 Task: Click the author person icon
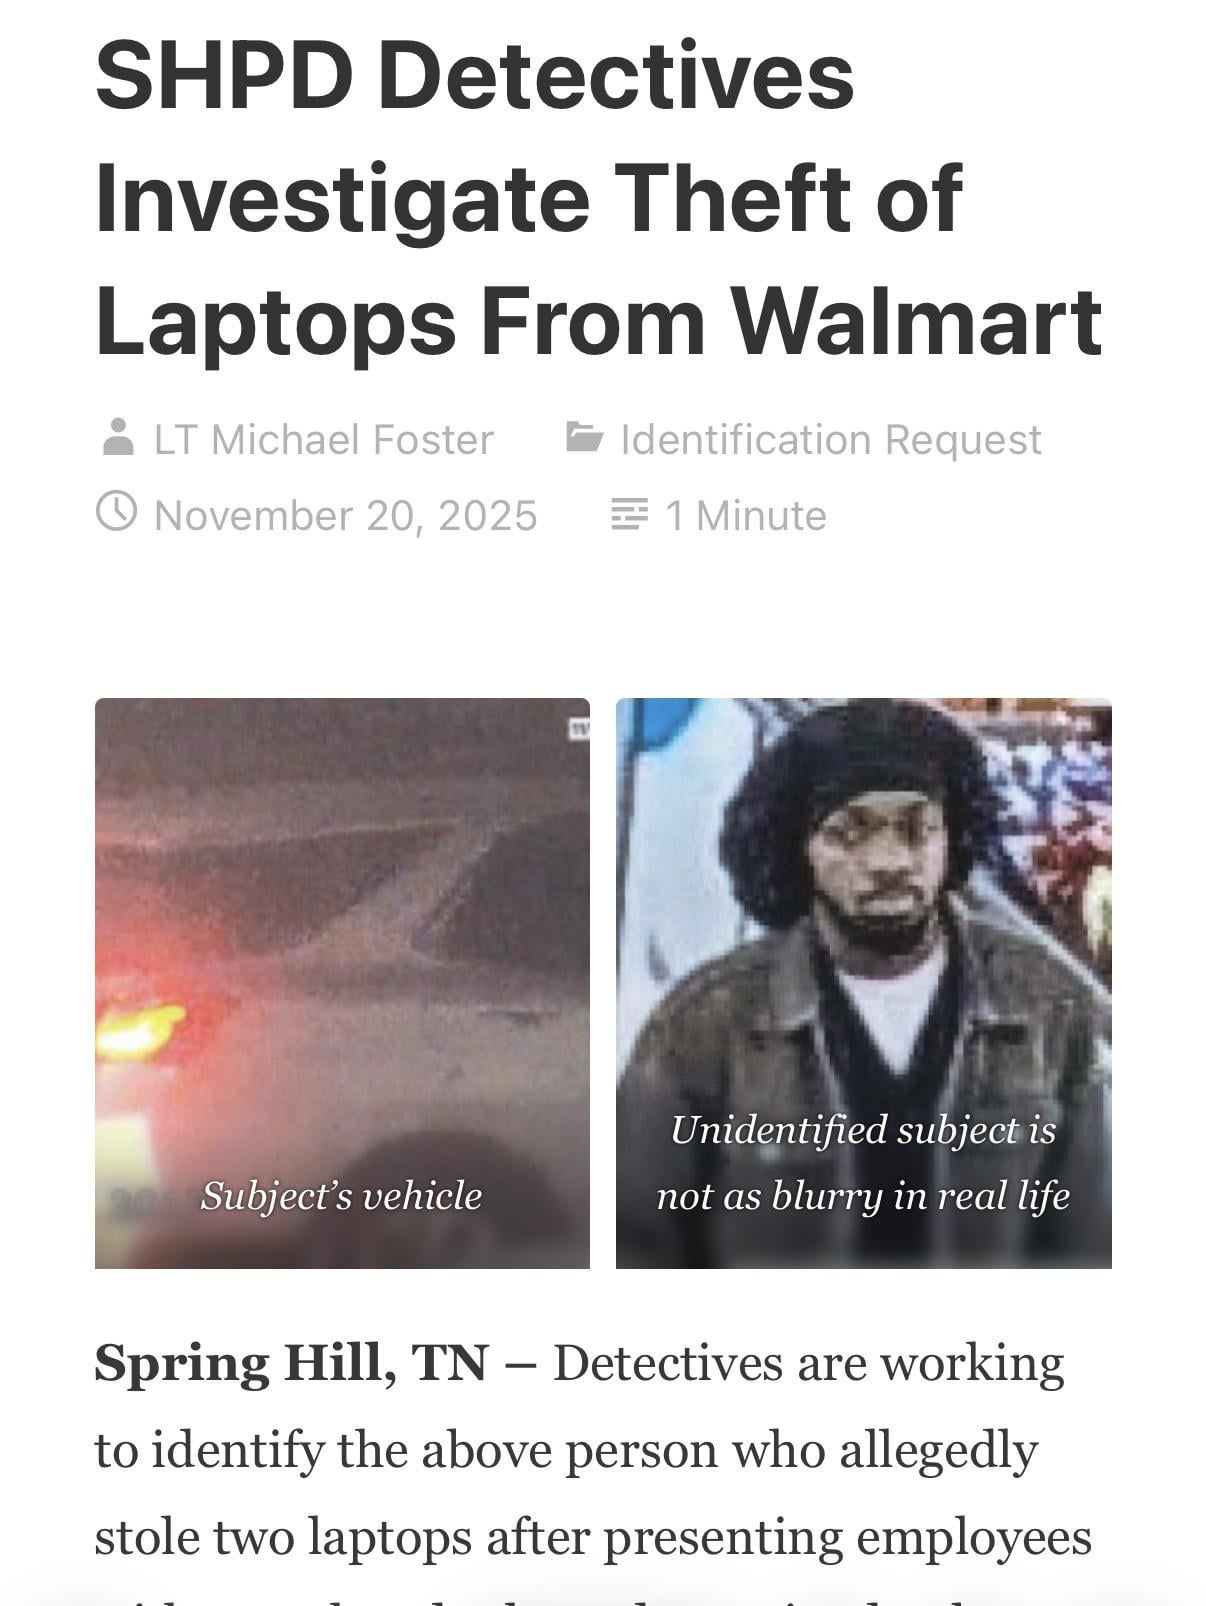tap(118, 438)
